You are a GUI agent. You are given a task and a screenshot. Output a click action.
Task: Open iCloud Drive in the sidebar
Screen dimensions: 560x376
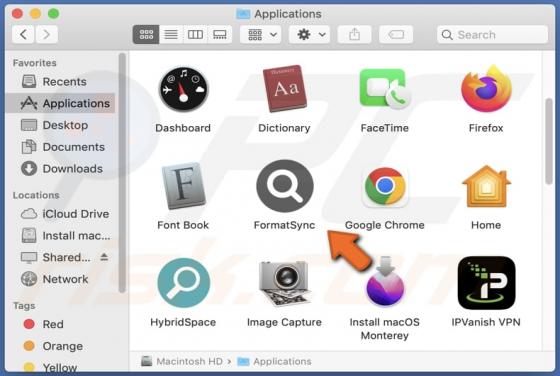point(60,214)
